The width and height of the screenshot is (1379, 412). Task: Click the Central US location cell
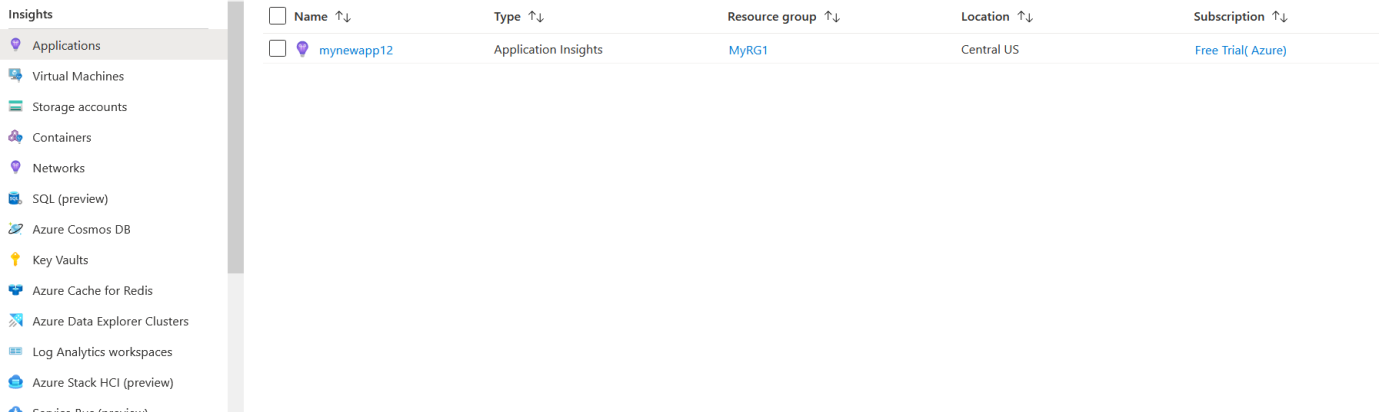[x=990, y=49]
